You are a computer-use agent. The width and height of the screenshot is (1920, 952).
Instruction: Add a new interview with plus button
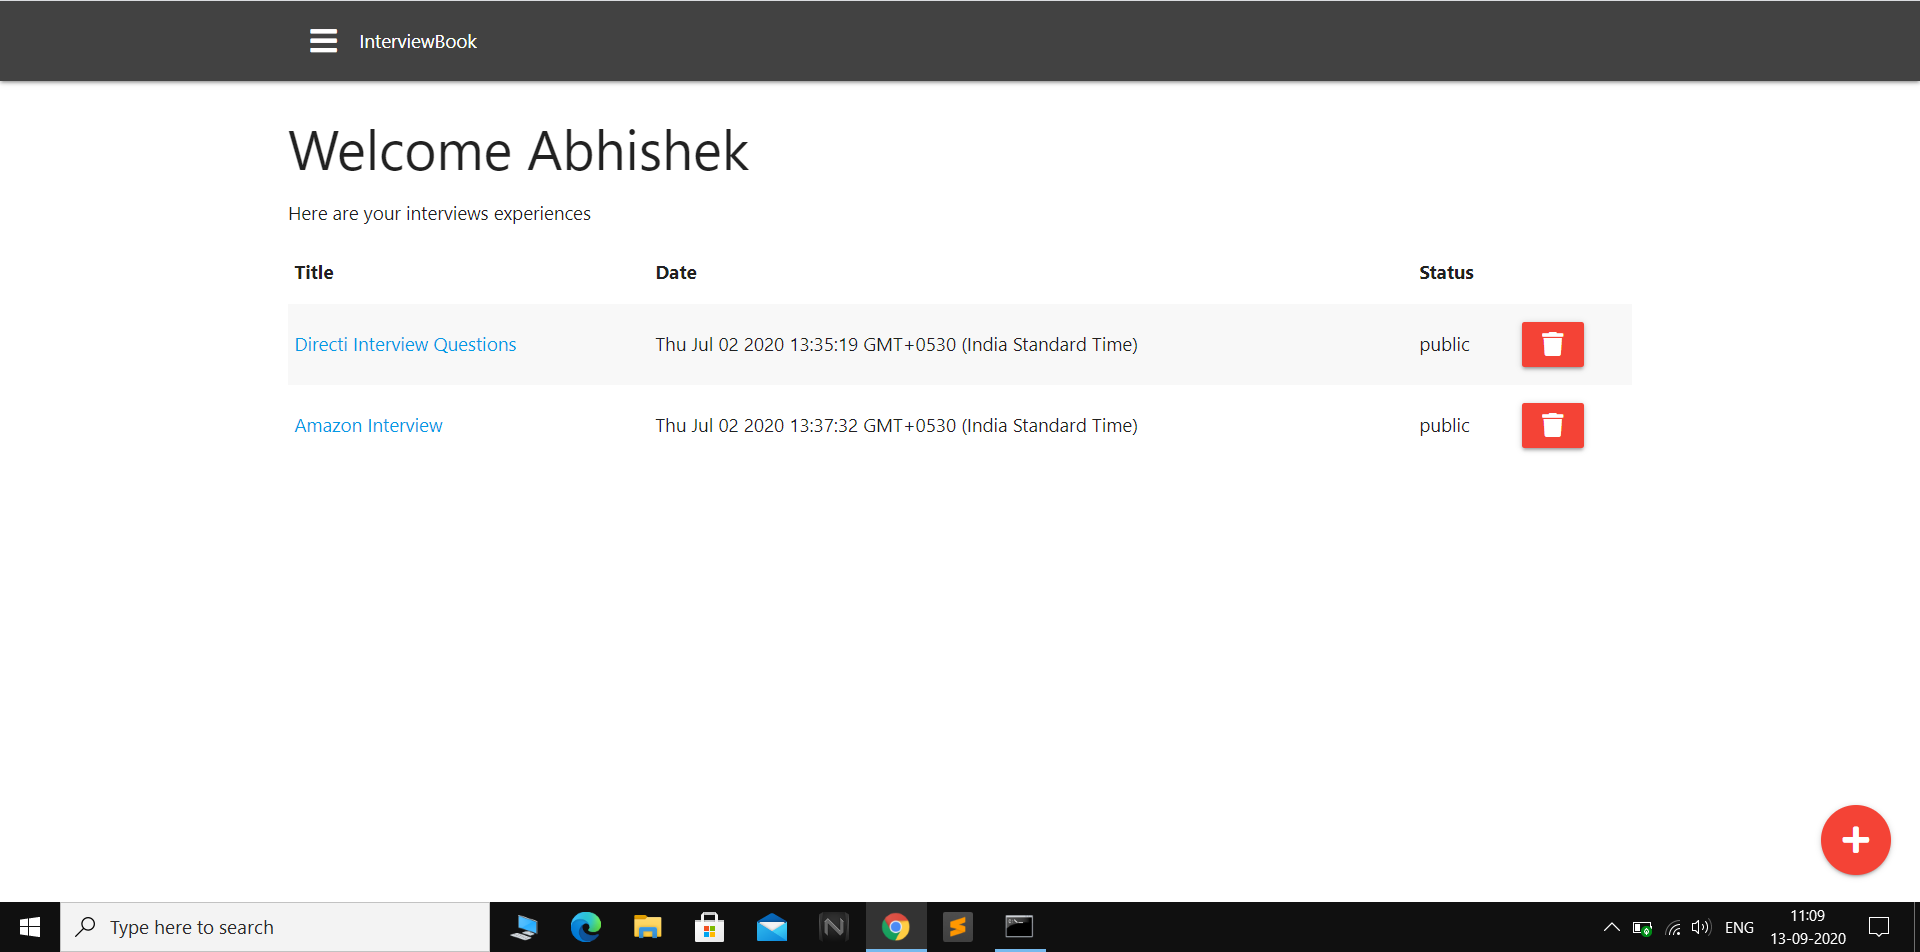click(x=1855, y=840)
